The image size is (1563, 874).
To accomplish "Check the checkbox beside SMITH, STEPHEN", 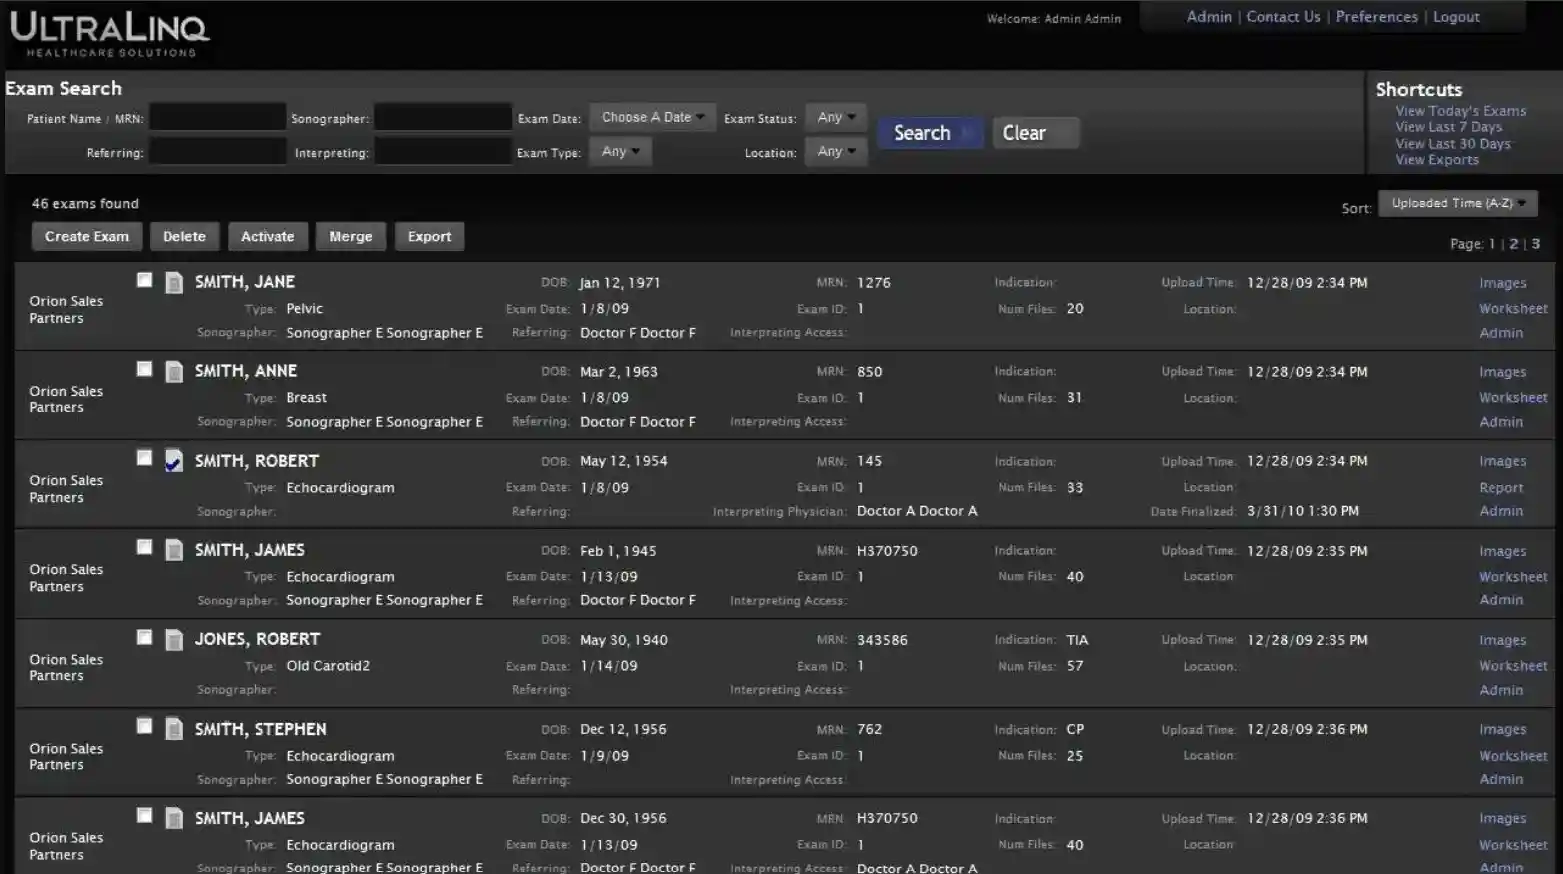I will coord(144,726).
